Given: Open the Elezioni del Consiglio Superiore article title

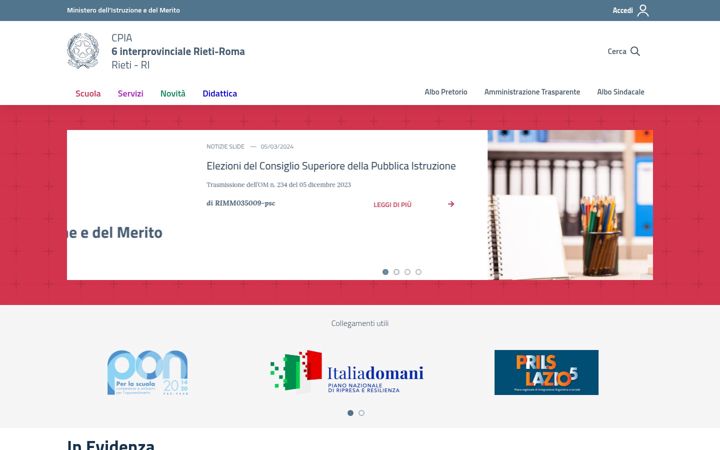Looking at the screenshot, I should tap(331, 166).
